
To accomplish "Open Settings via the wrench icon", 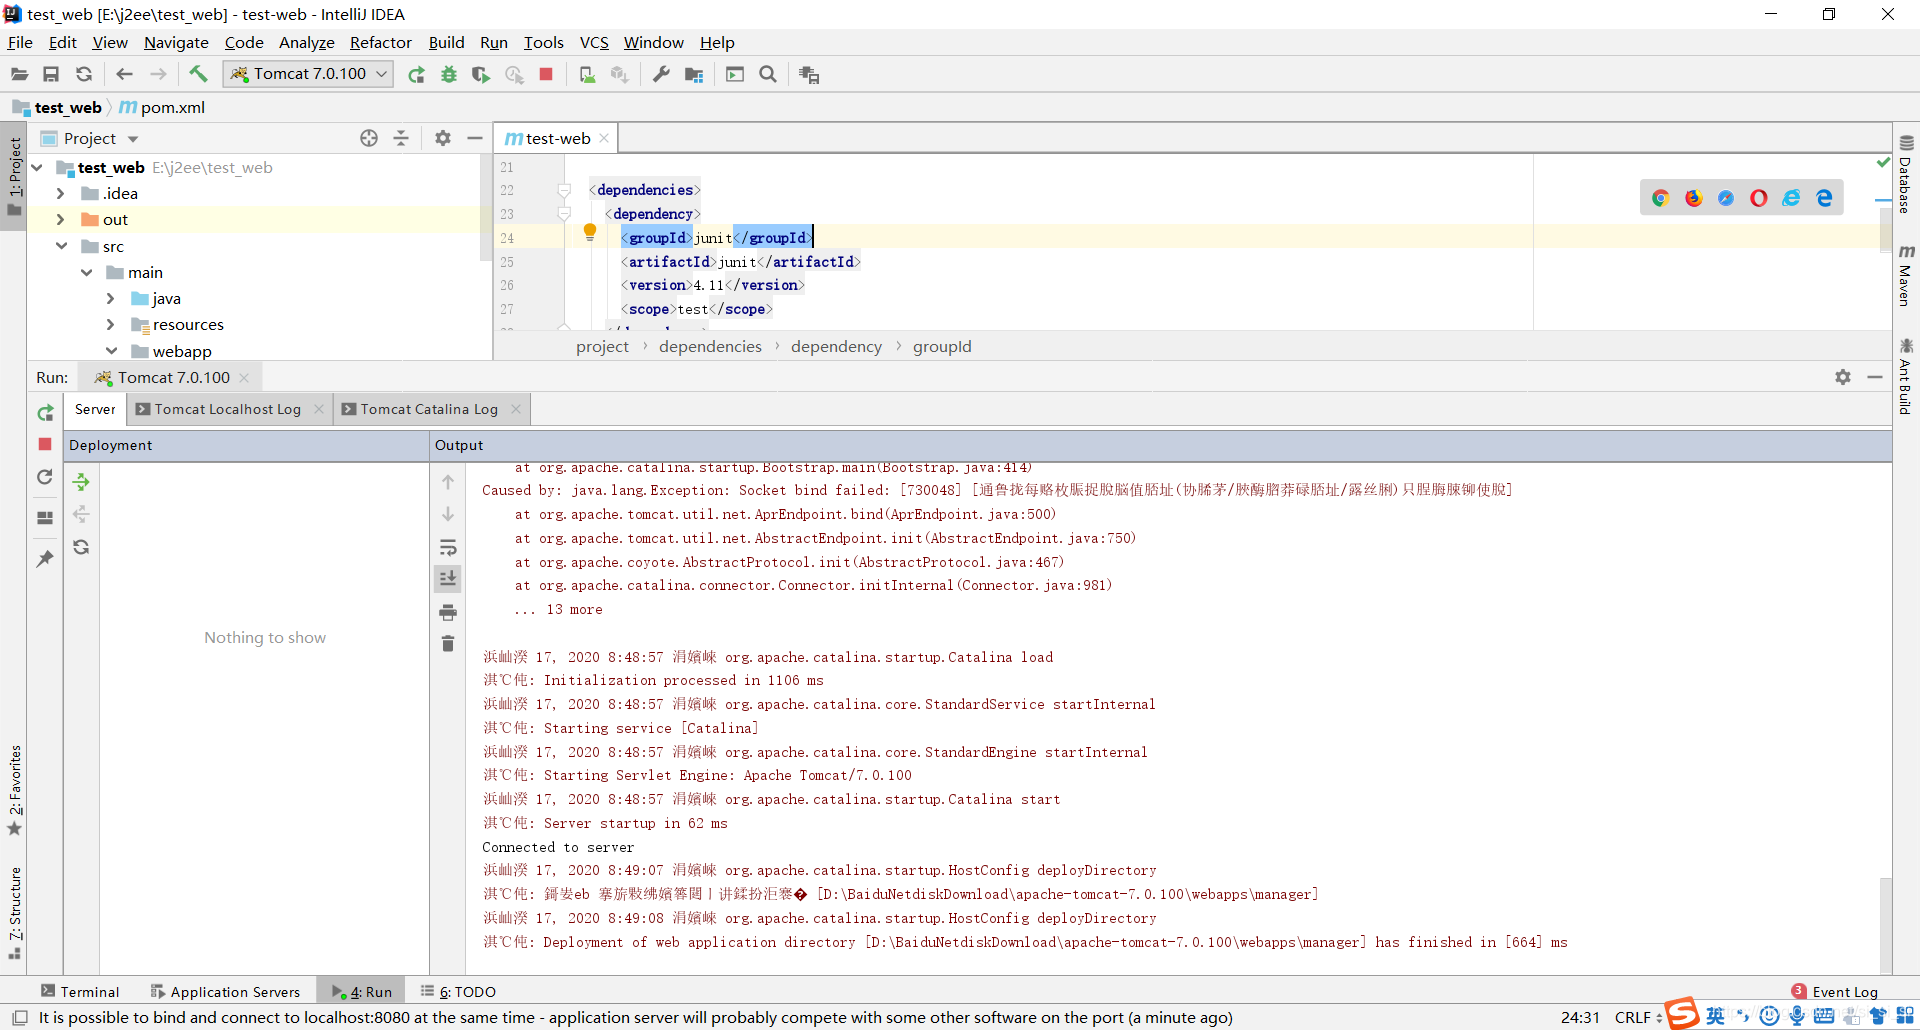I will click(661, 73).
